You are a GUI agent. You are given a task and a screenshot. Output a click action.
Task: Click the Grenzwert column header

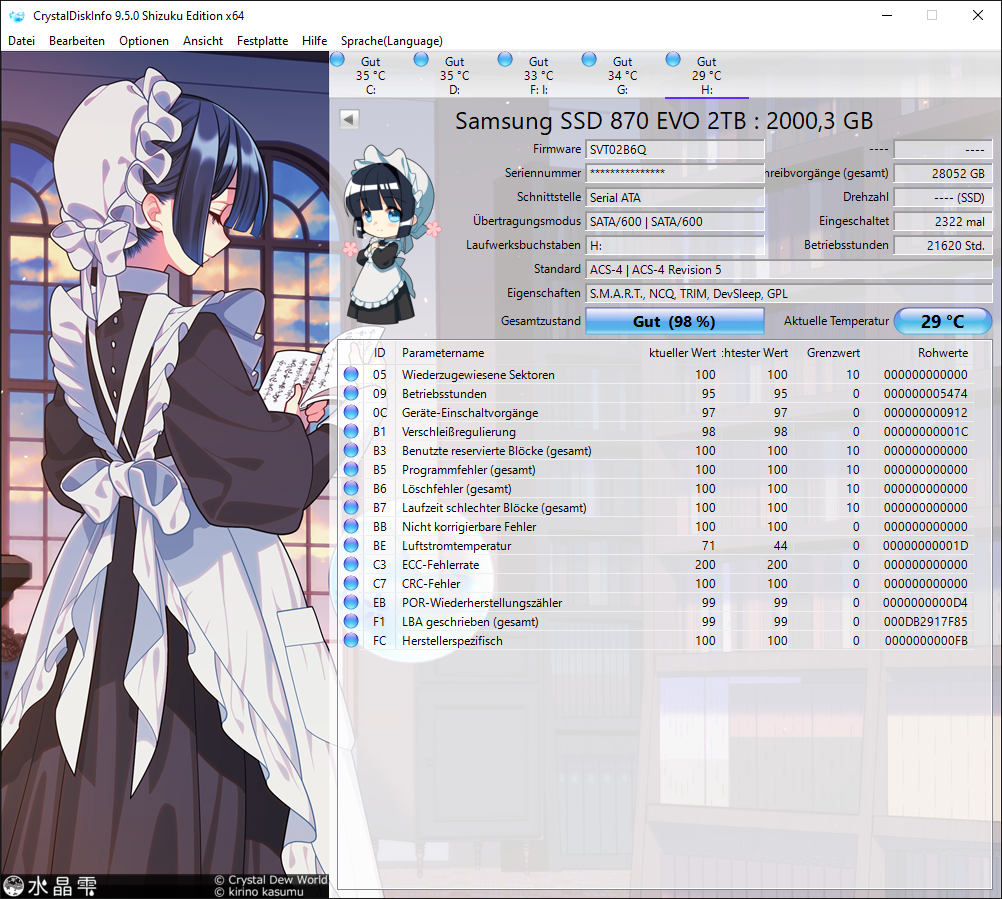tap(833, 353)
